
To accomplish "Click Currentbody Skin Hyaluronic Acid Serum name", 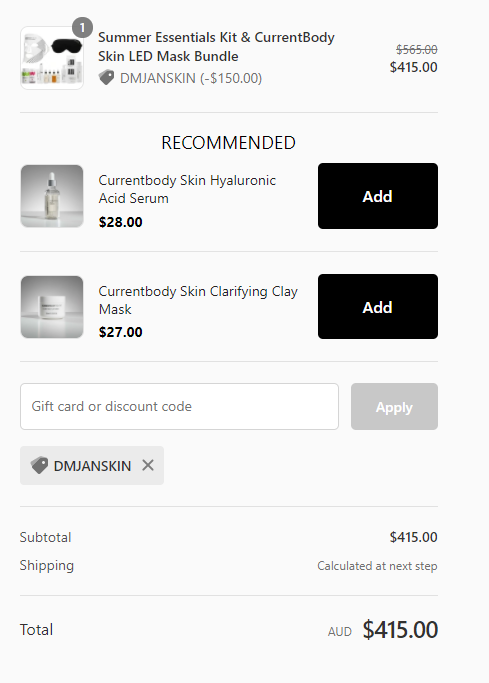I will click(x=187, y=189).
